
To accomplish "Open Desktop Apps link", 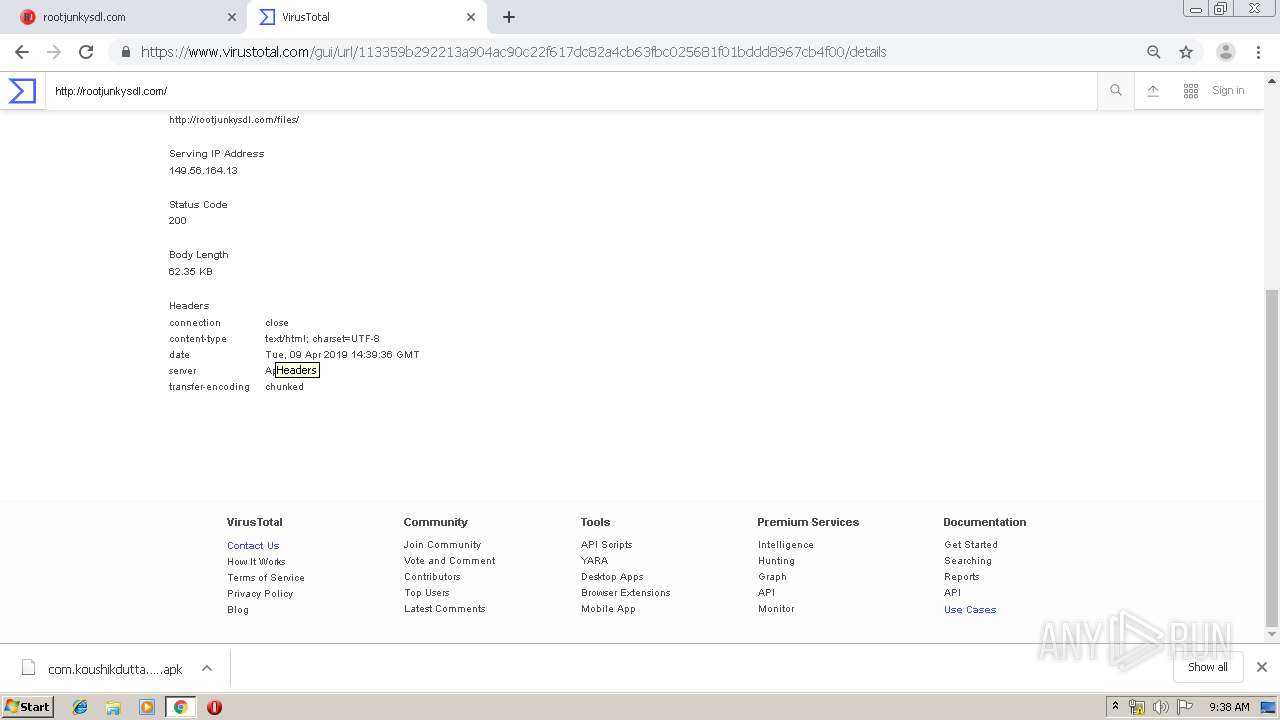I will [612, 577].
